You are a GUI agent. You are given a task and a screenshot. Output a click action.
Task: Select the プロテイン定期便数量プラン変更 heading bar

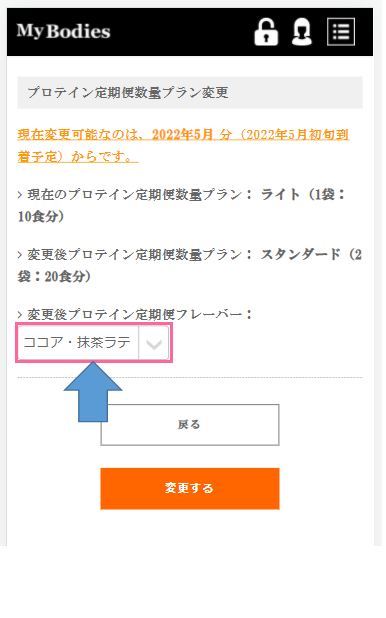pyautogui.click(x=190, y=93)
